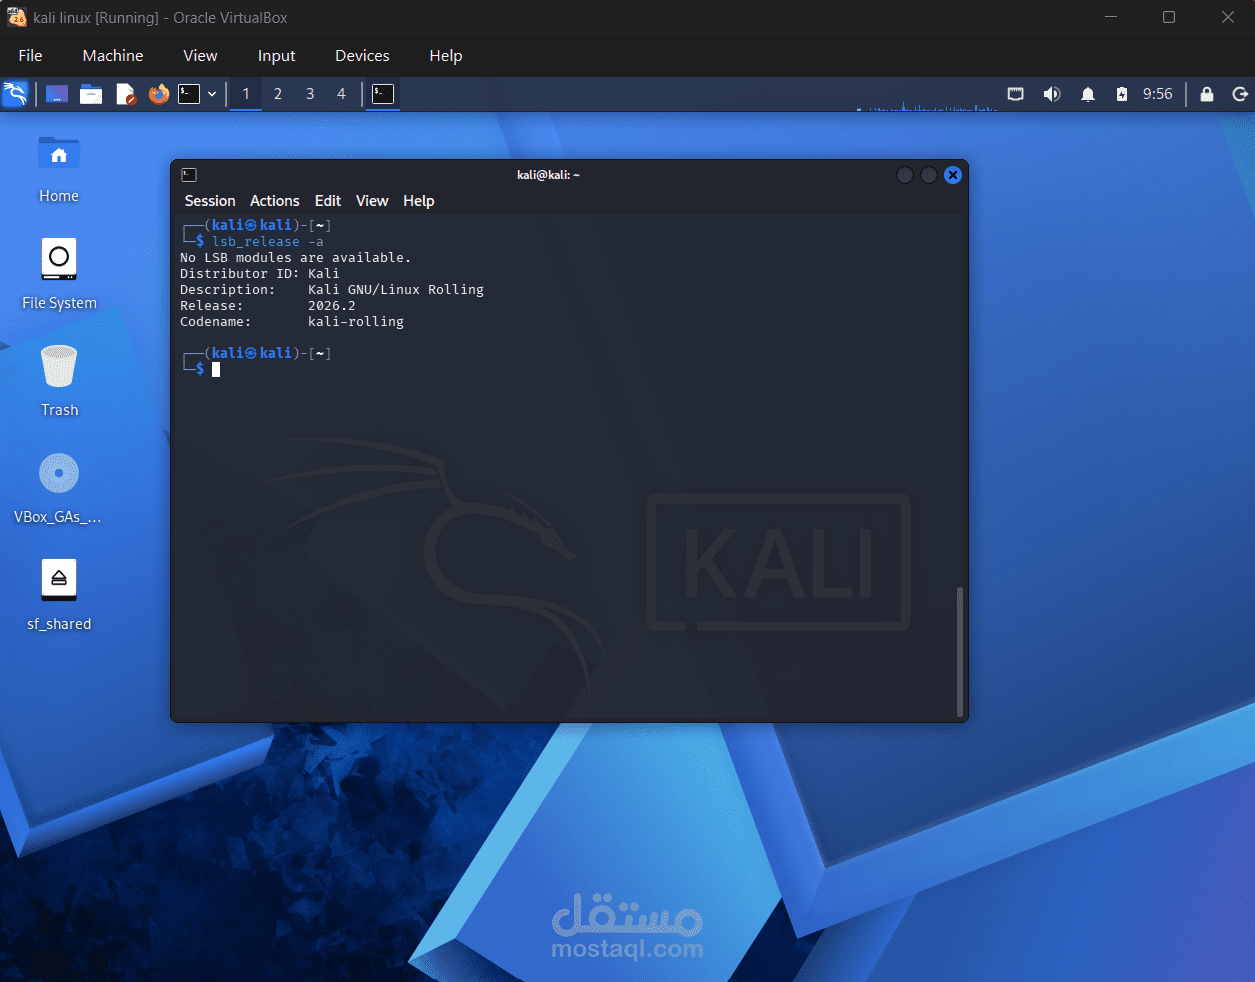Screen dimensions: 1255x982
Task: Open the terminal Help menu
Action: click(x=419, y=201)
